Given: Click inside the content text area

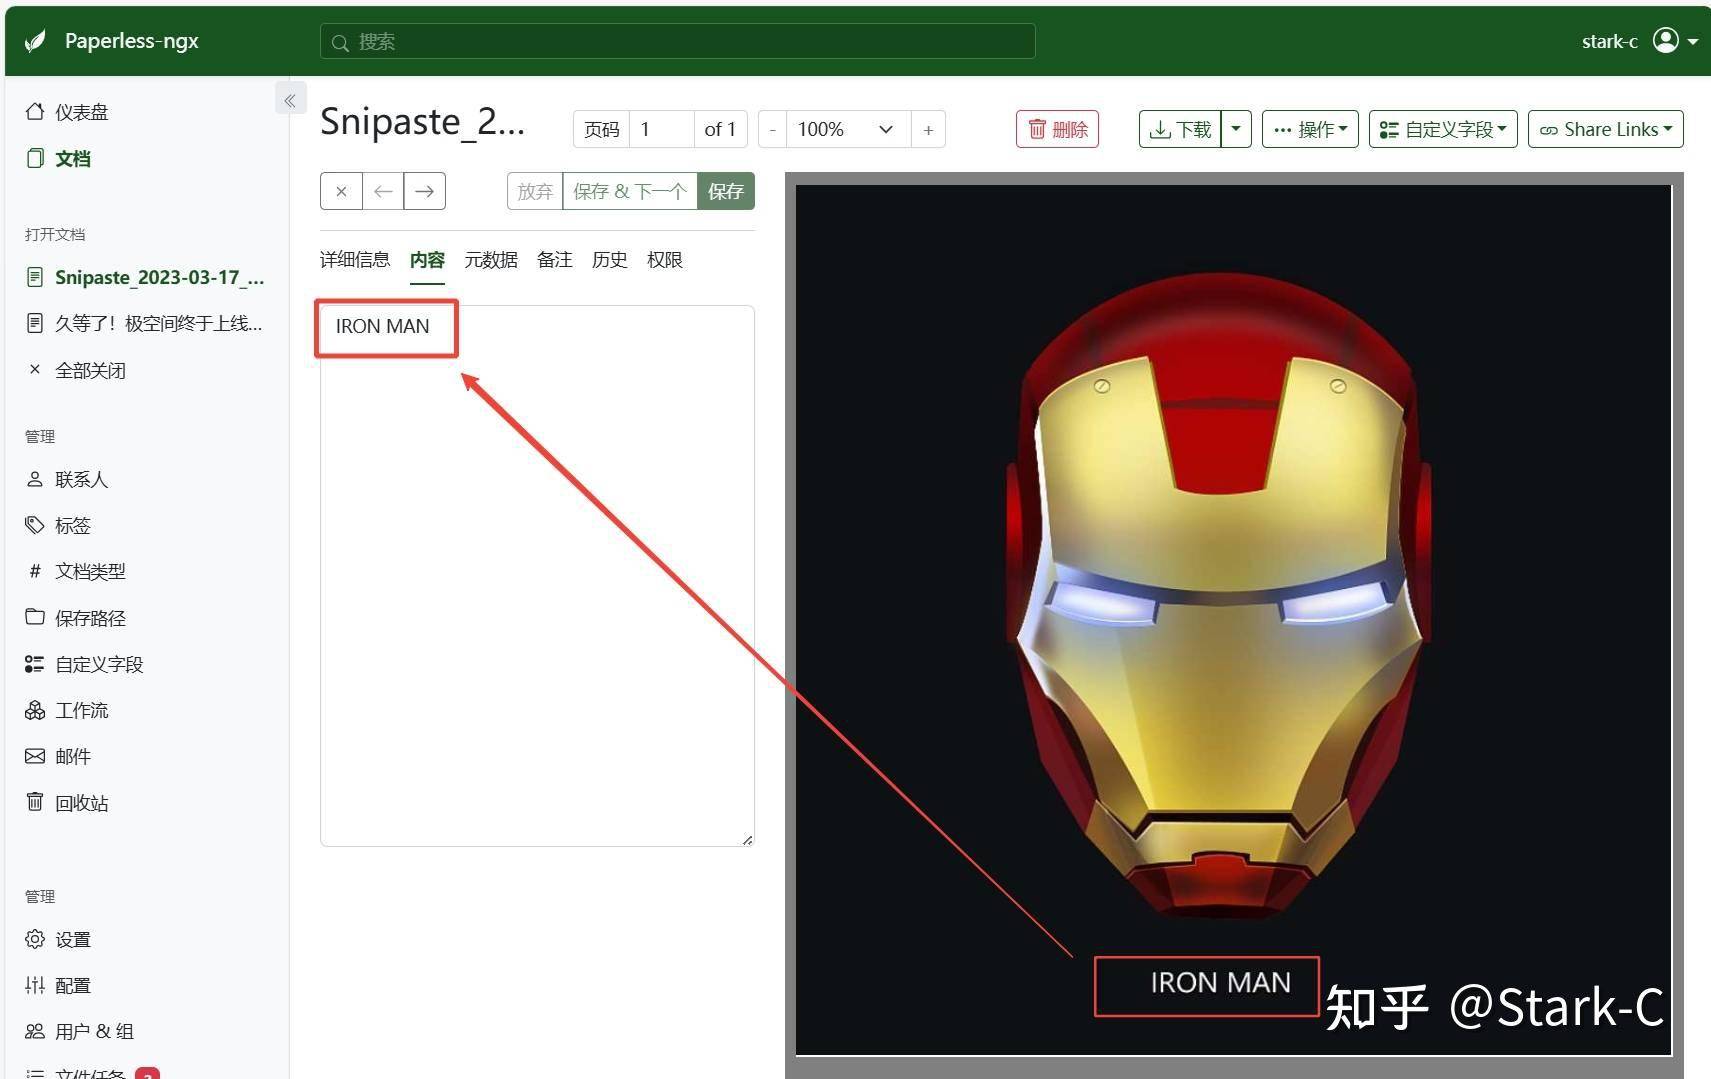Looking at the screenshot, I should point(537,576).
